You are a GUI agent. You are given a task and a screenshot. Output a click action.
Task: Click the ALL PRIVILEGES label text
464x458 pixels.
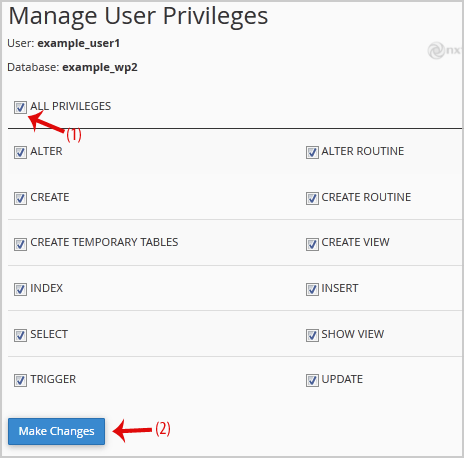point(71,106)
